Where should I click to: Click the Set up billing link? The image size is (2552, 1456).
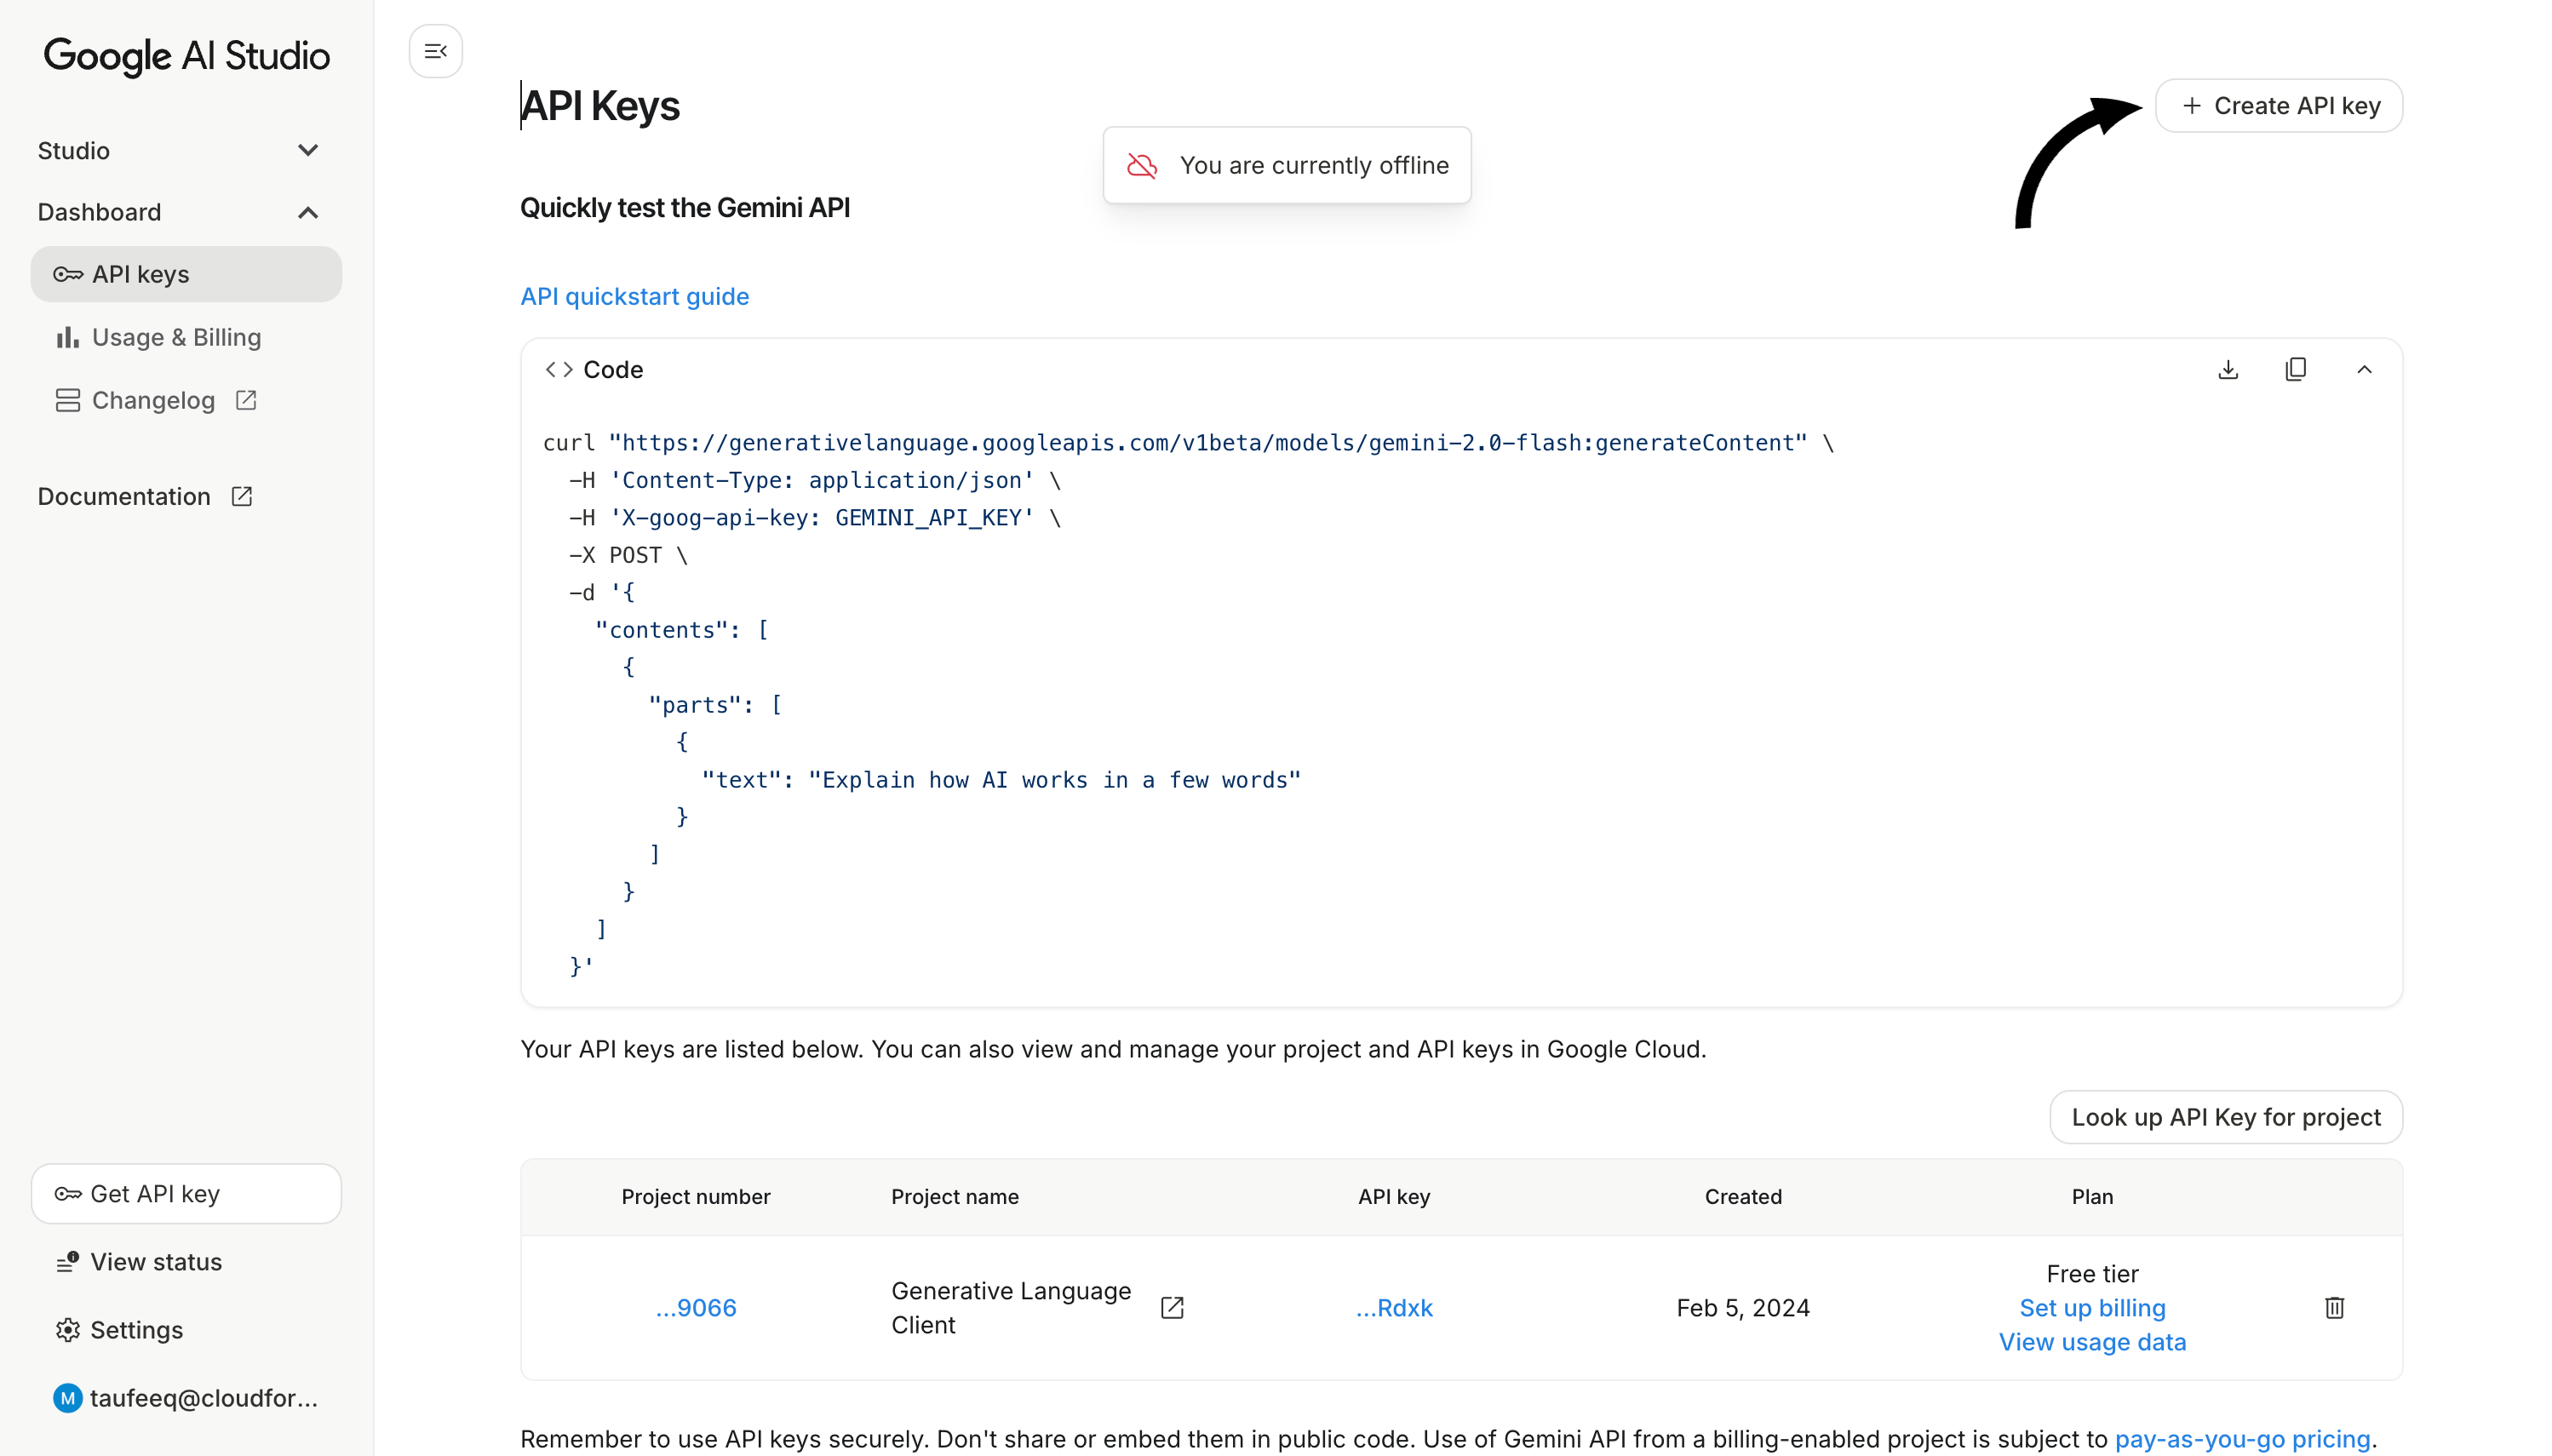[2092, 1307]
